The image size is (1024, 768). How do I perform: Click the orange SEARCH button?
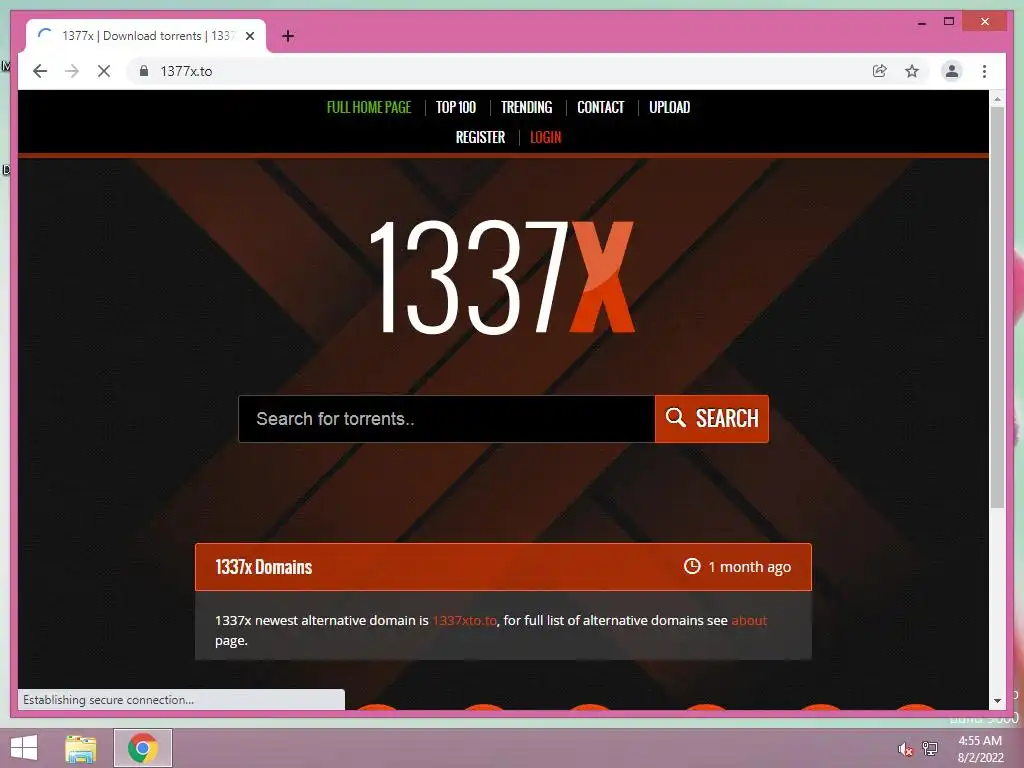coord(712,419)
